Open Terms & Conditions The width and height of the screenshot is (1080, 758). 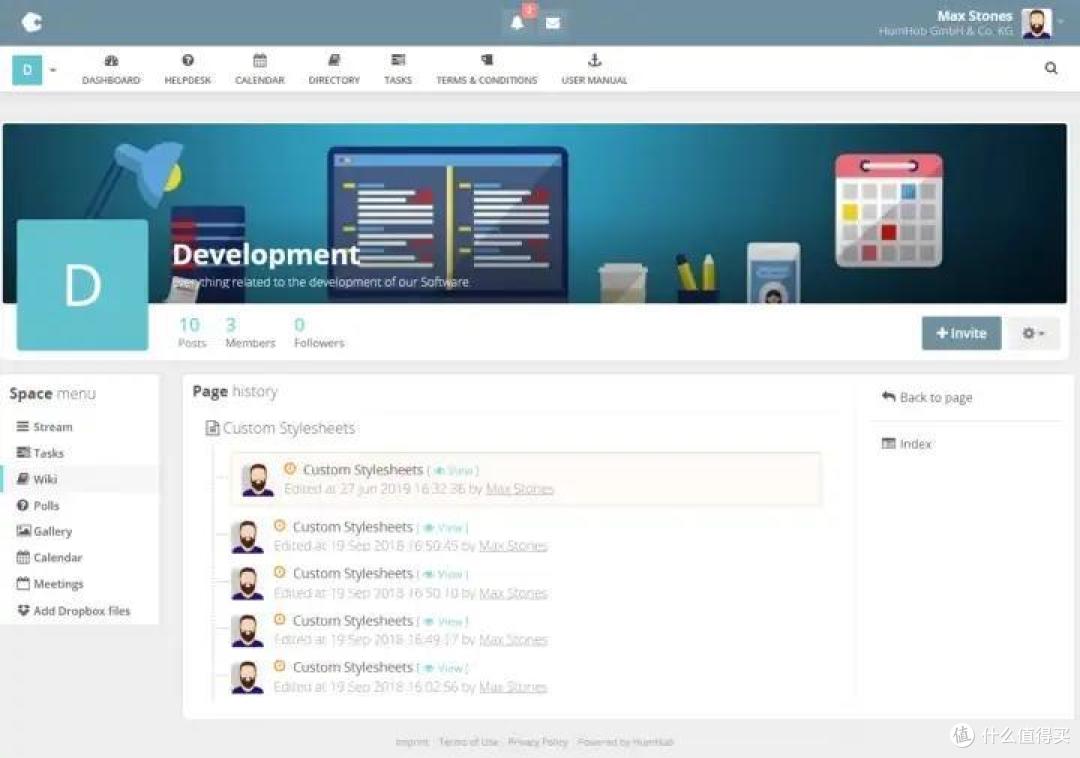pyautogui.click(x=486, y=70)
